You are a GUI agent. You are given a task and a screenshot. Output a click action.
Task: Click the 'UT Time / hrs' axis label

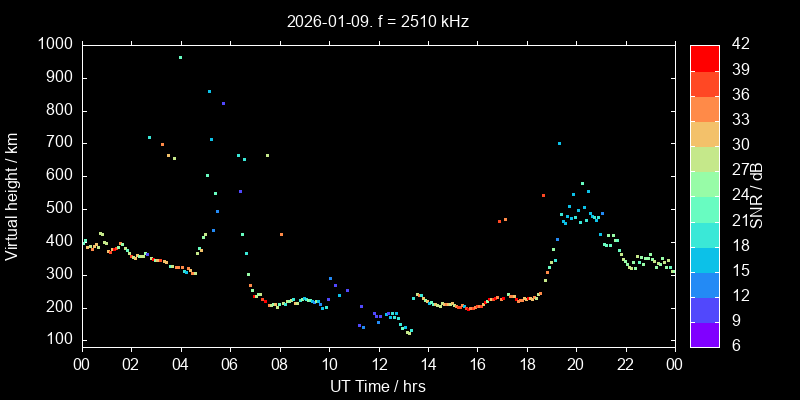pyautogui.click(x=378, y=385)
